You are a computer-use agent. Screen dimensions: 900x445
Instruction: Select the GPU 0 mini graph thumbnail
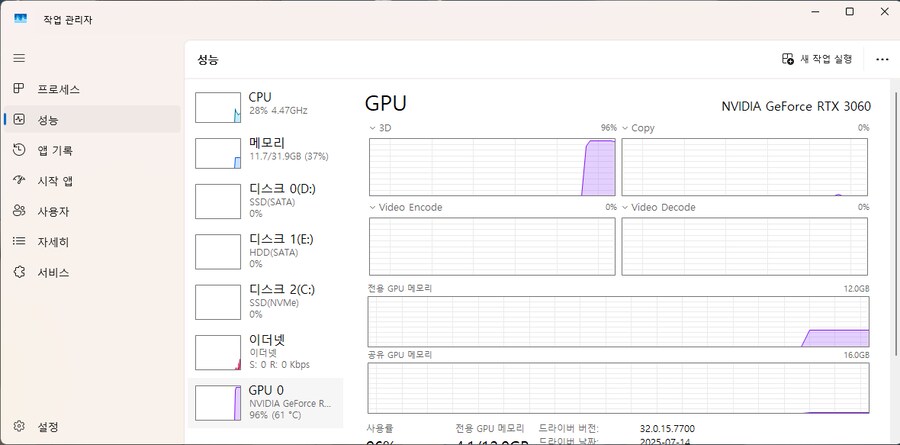pos(218,403)
